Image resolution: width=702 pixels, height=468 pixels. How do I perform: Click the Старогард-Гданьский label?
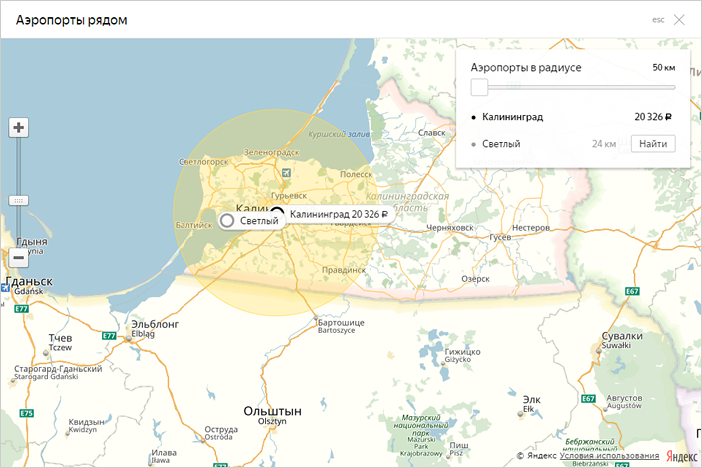pyautogui.click(x=58, y=369)
